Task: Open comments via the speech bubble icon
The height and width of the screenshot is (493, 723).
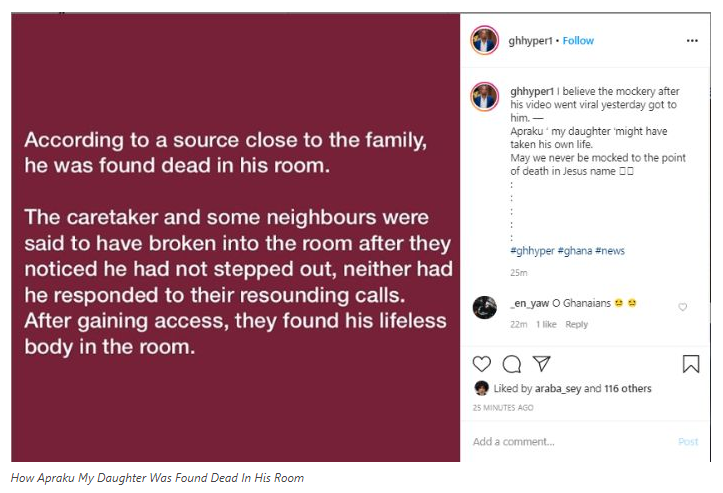Action: tap(512, 364)
